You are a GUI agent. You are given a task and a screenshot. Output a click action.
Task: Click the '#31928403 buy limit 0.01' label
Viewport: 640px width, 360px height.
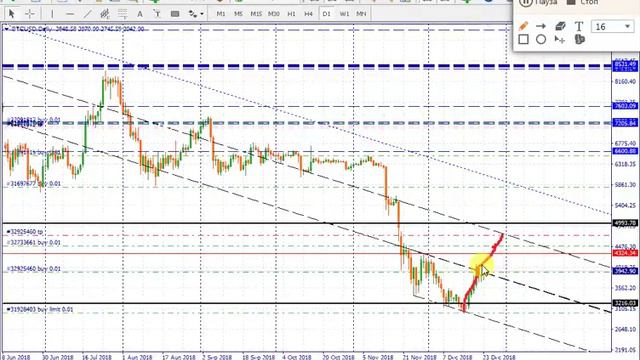click(40, 309)
